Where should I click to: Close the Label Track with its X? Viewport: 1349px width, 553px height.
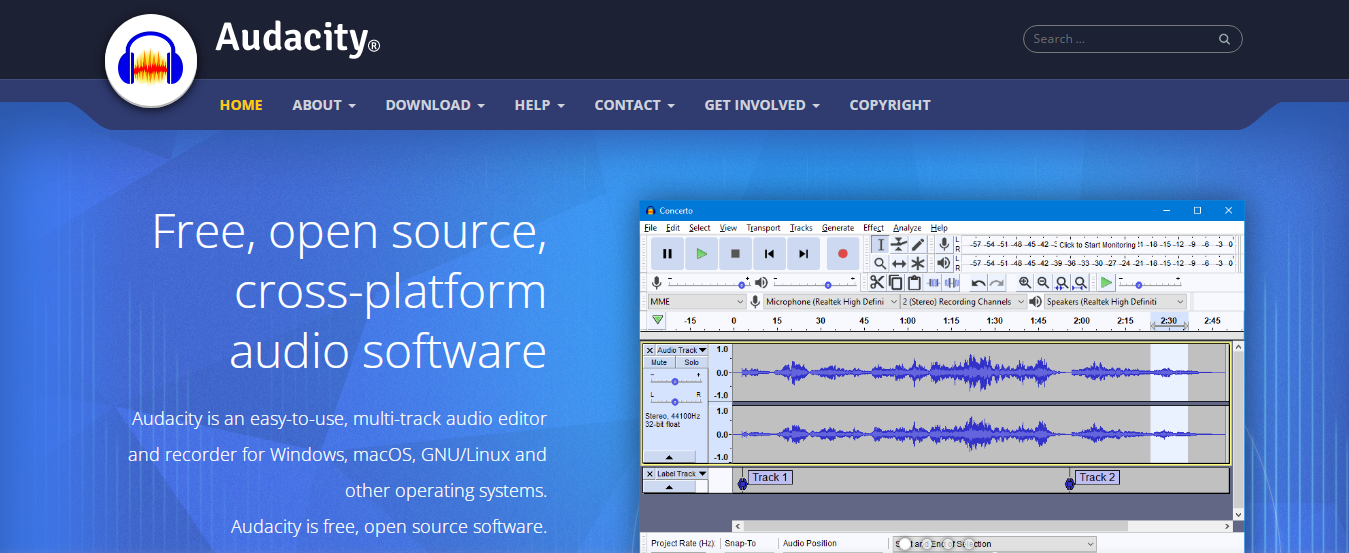click(x=650, y=474)
